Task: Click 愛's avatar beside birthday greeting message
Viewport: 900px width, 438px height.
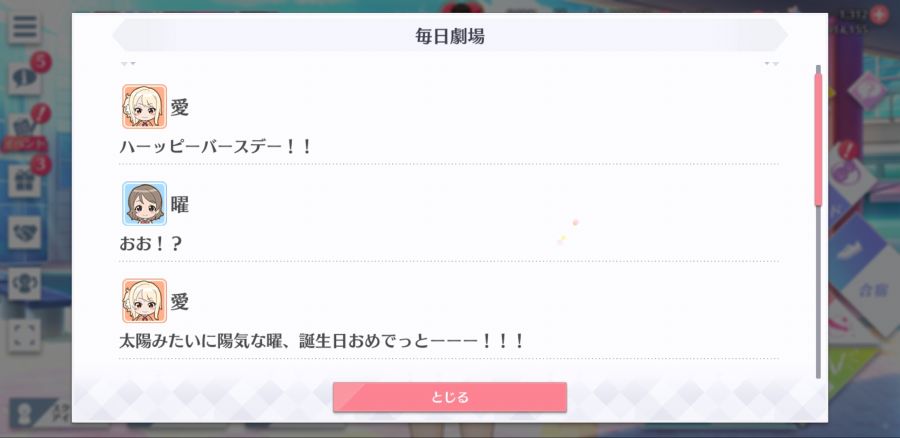Action: pyautogui.click(x=144, y=301)
